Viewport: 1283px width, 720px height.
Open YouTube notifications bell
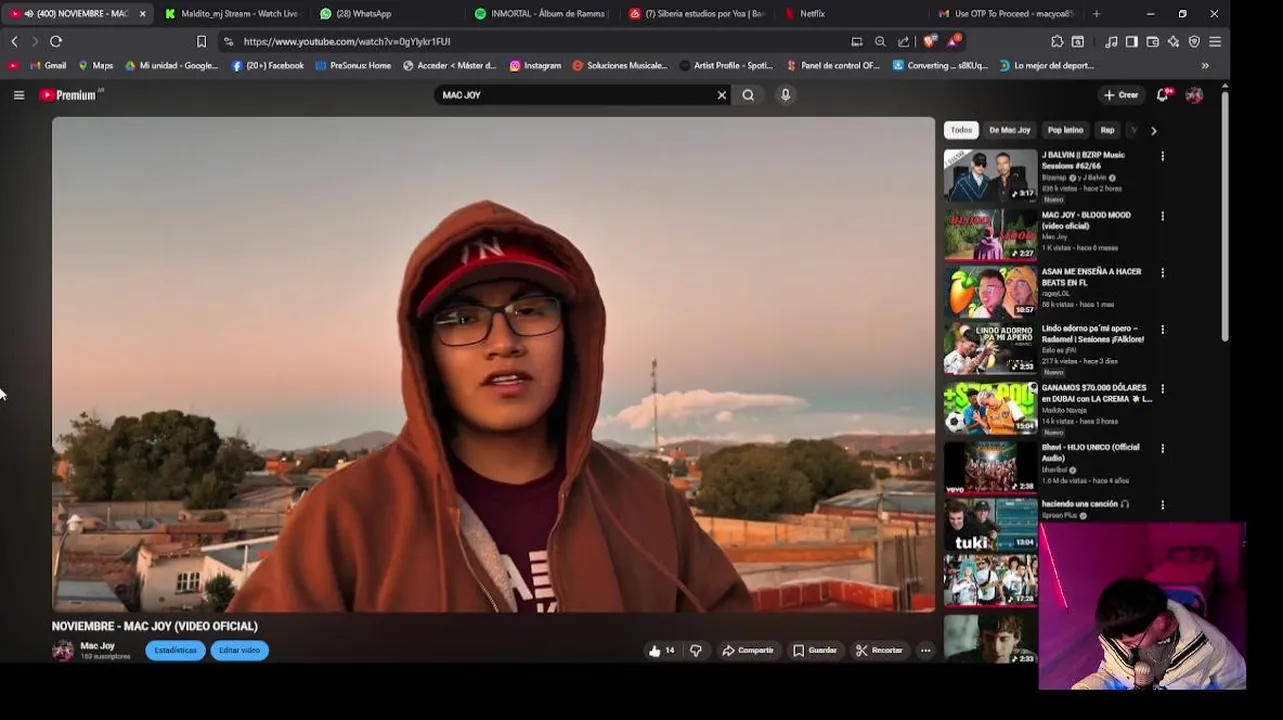(x=1162, y=95)
